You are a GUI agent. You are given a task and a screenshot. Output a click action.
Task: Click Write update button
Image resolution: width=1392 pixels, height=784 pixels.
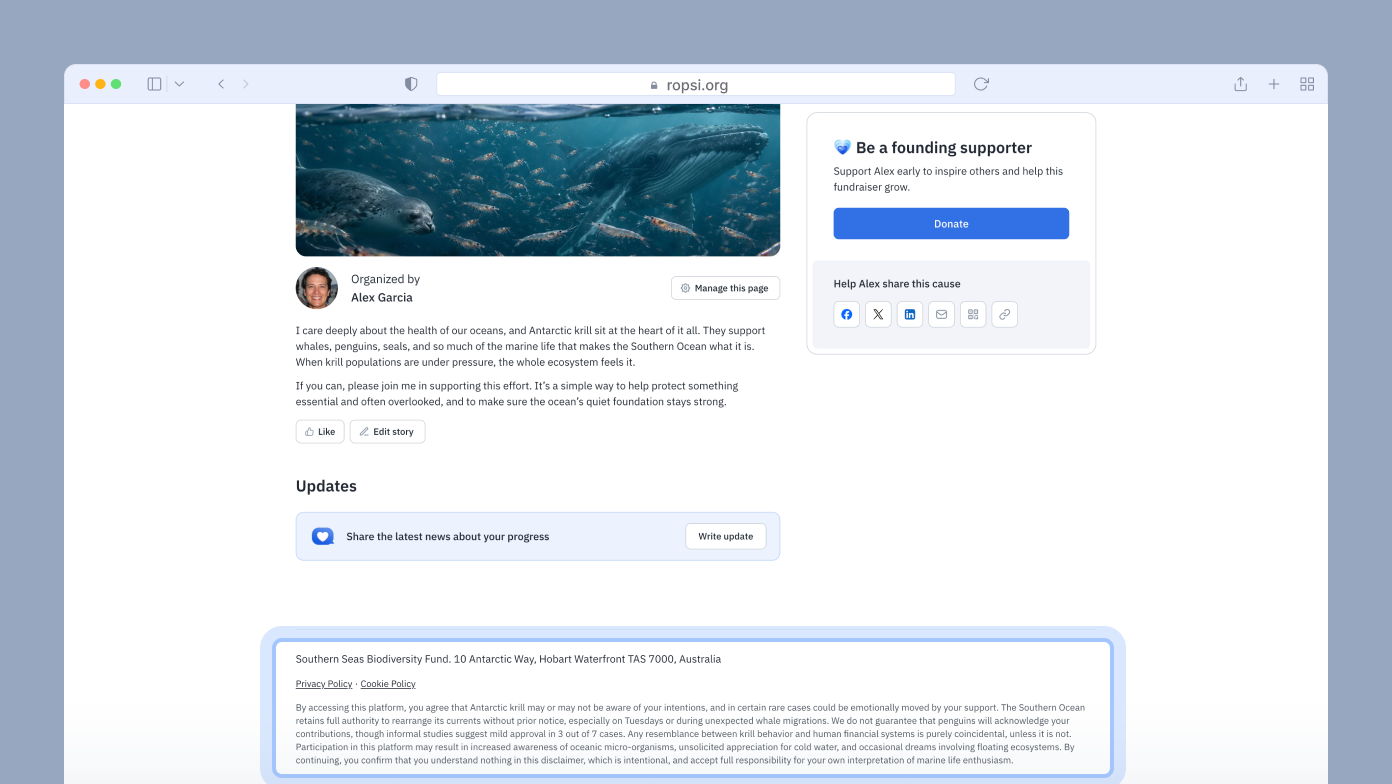(x=726, y=536)
